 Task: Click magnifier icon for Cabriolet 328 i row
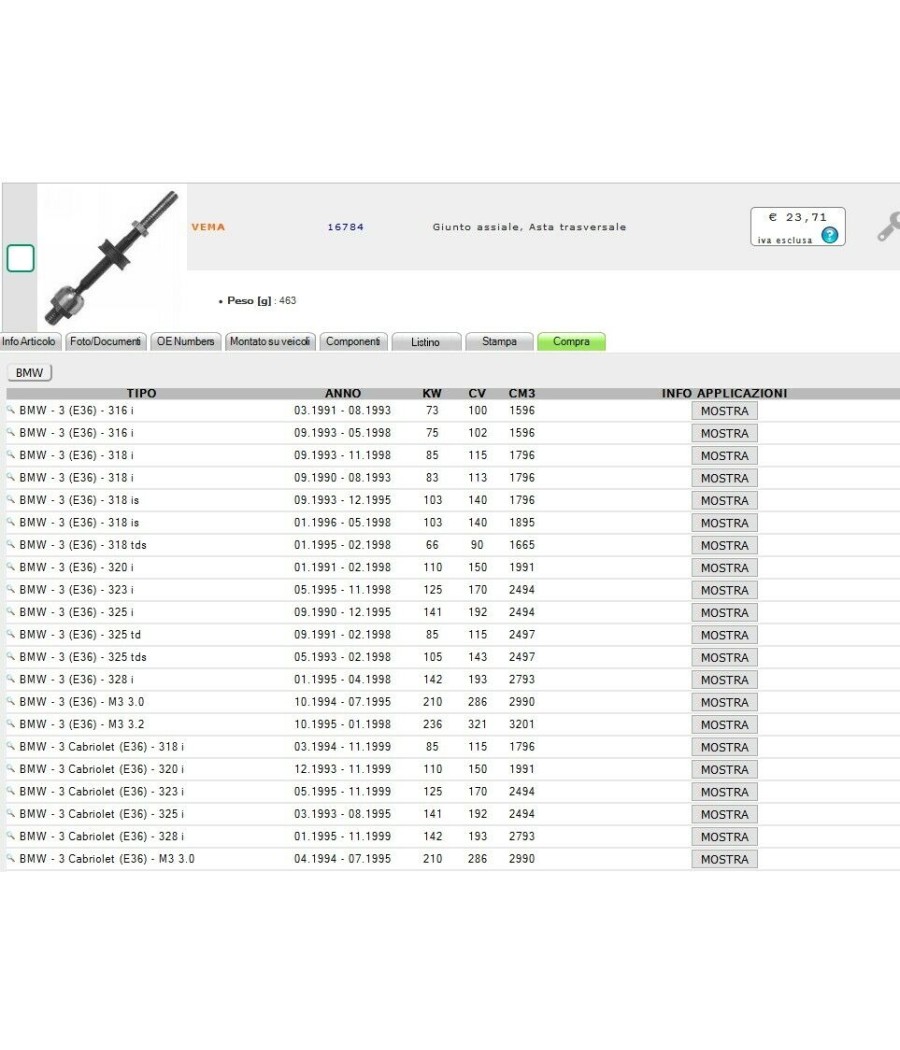pos(11,836)
